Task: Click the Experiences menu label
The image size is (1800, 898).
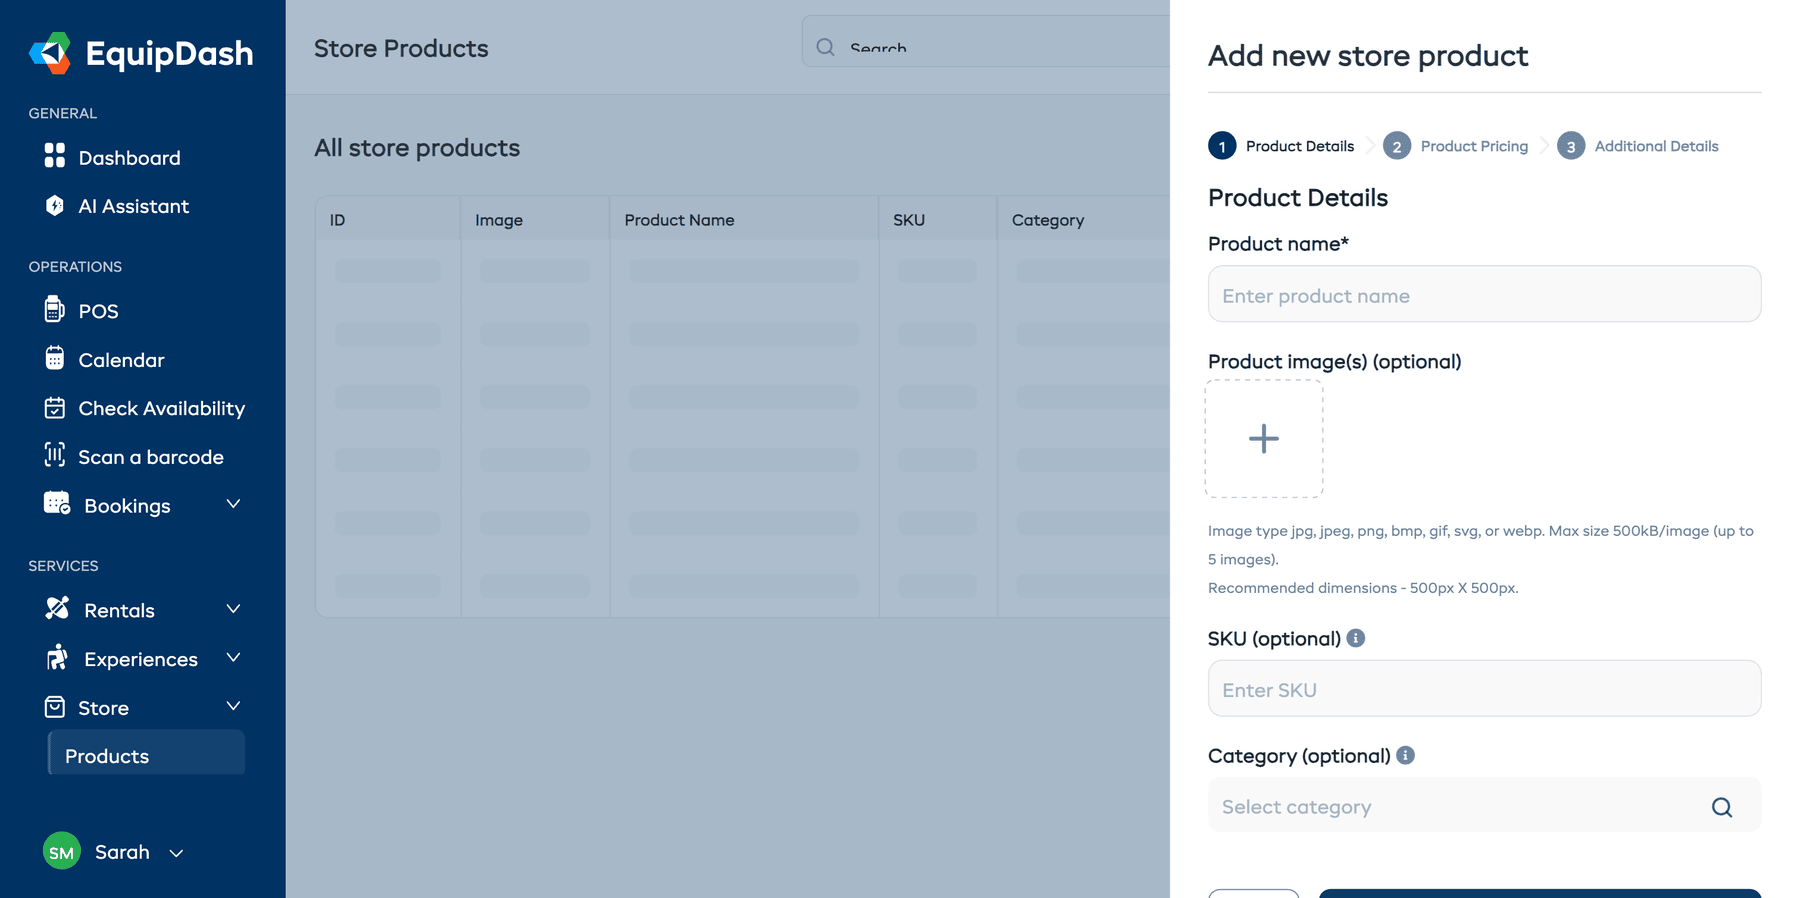Action: 141,659
